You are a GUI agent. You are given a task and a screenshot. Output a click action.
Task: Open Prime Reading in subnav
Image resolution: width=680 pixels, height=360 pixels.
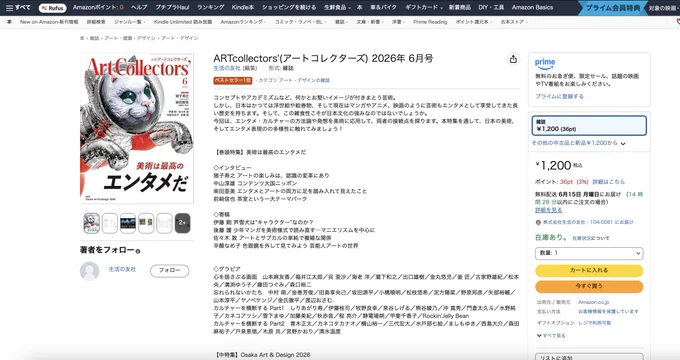(430, 22)
